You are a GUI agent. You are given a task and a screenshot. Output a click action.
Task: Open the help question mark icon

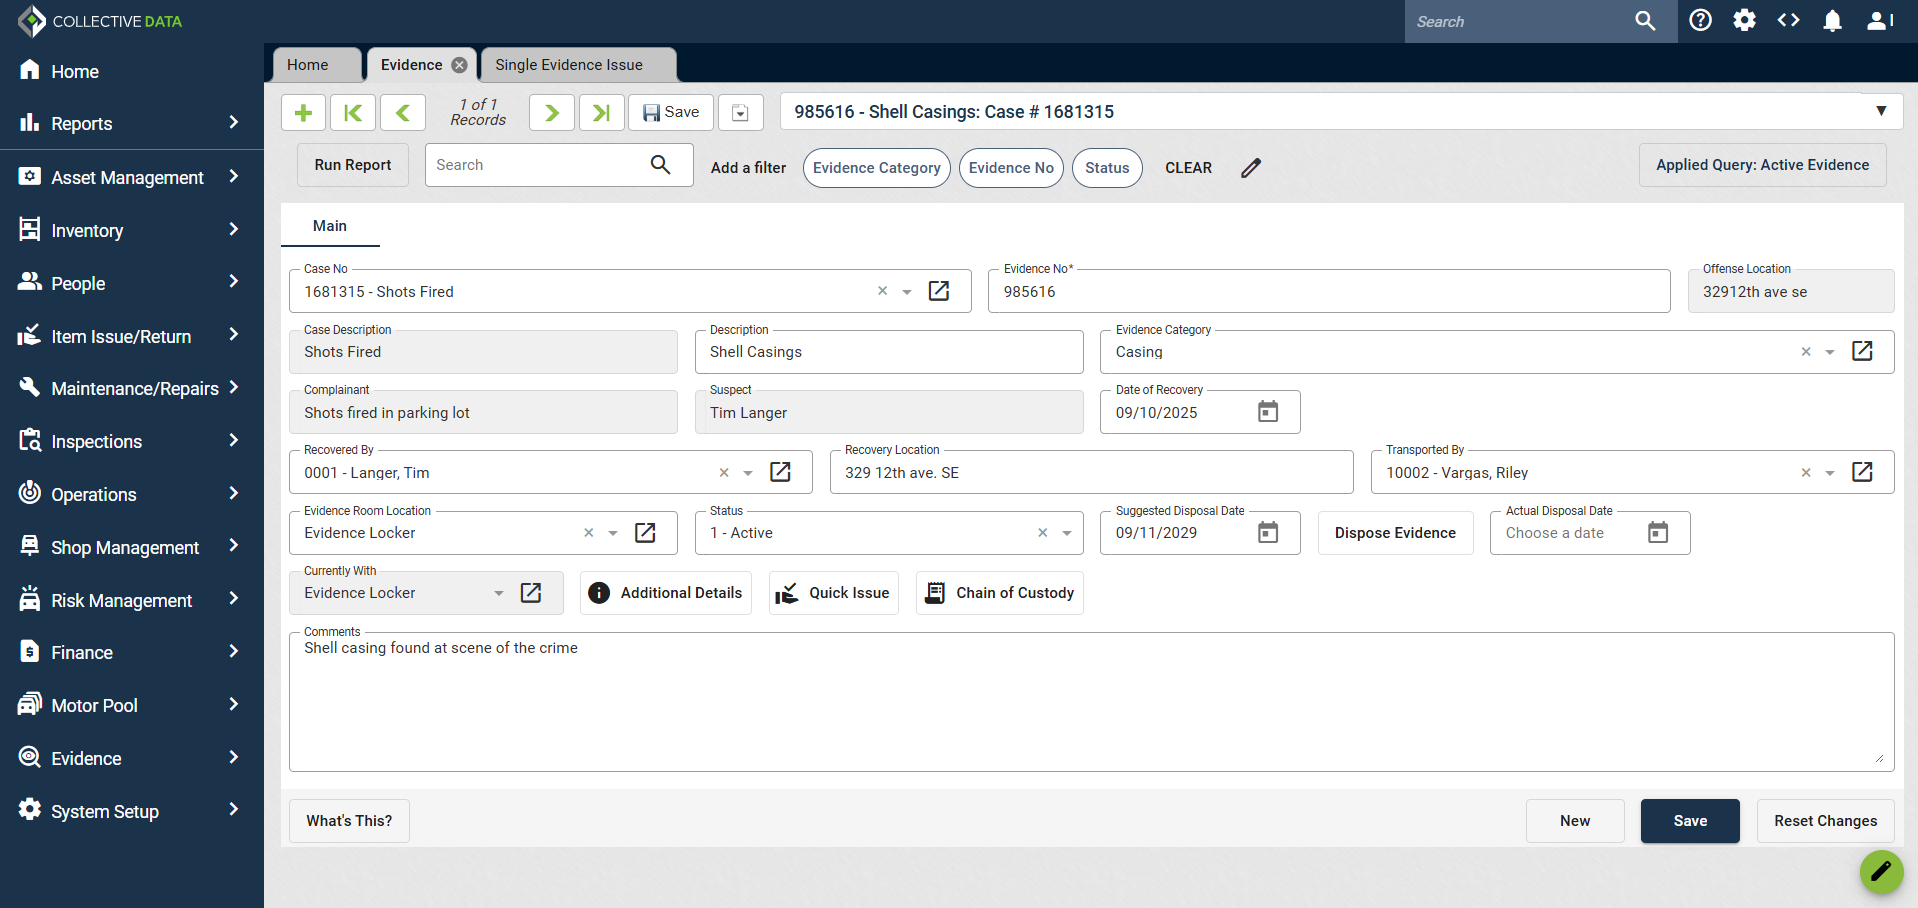pyautogui.click(x=1700, y=21)
